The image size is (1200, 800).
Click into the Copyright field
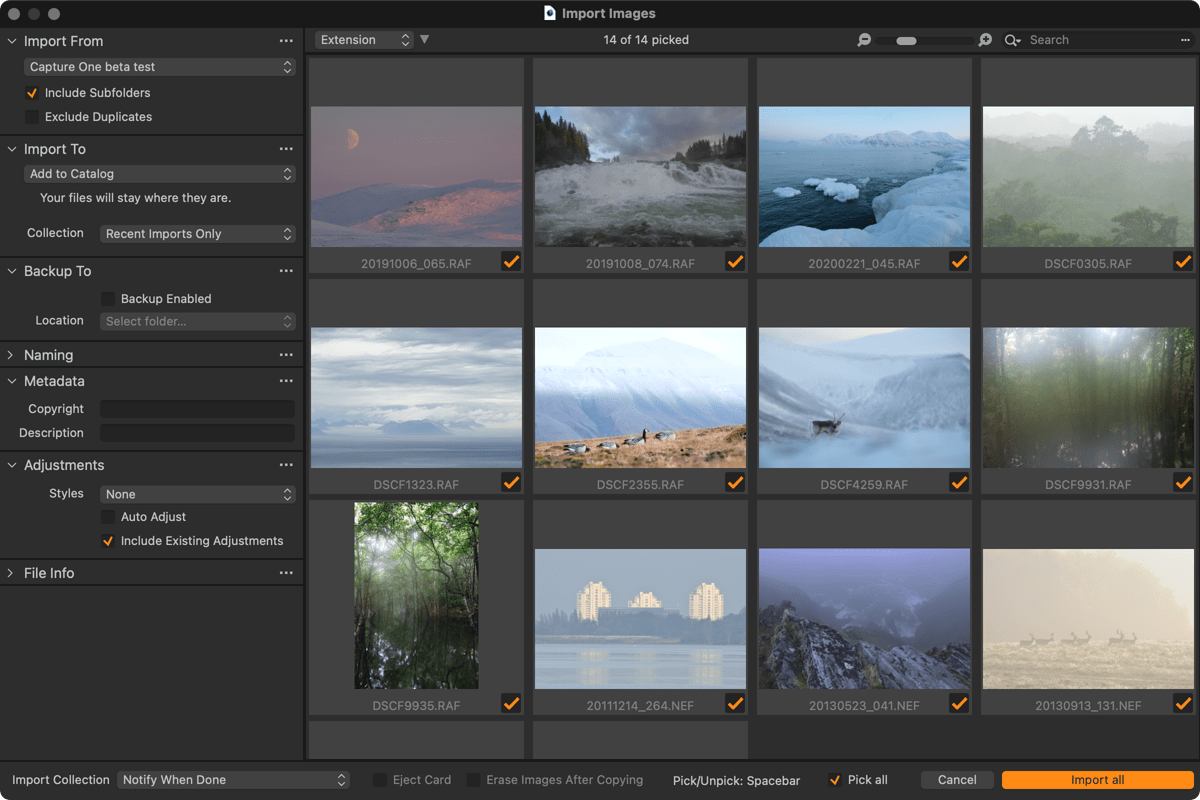198,409
